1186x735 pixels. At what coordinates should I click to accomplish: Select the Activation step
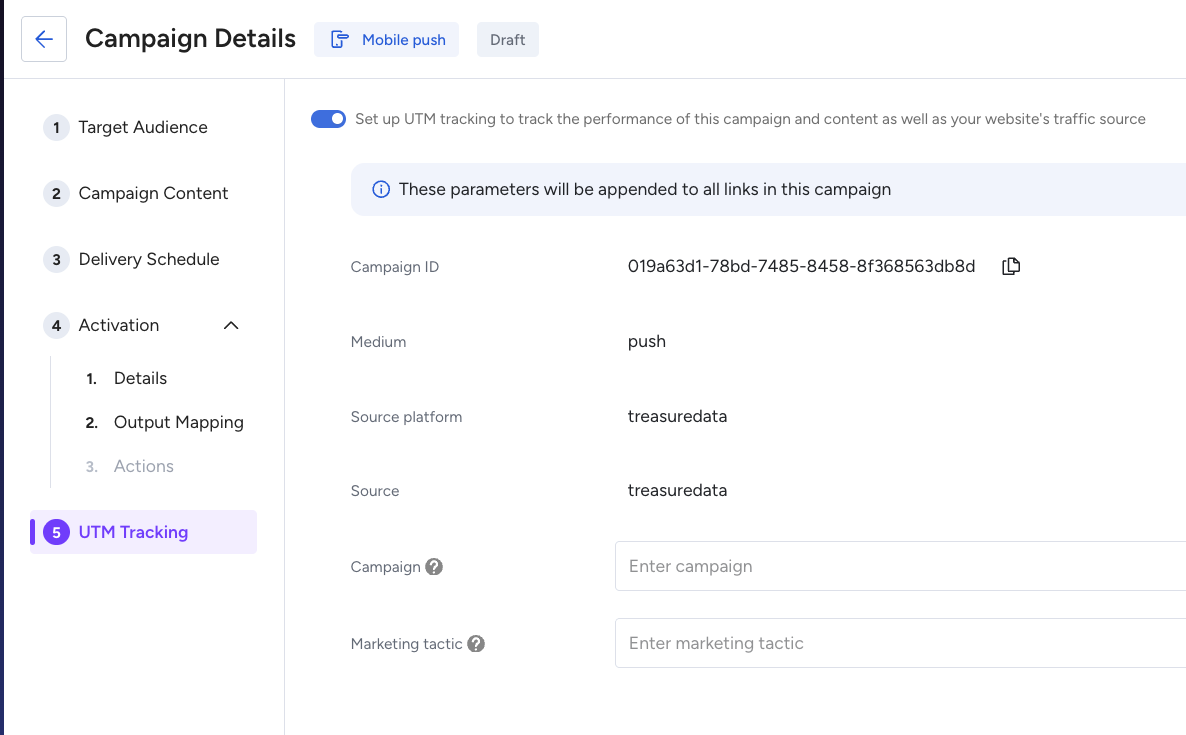point(118,325)
